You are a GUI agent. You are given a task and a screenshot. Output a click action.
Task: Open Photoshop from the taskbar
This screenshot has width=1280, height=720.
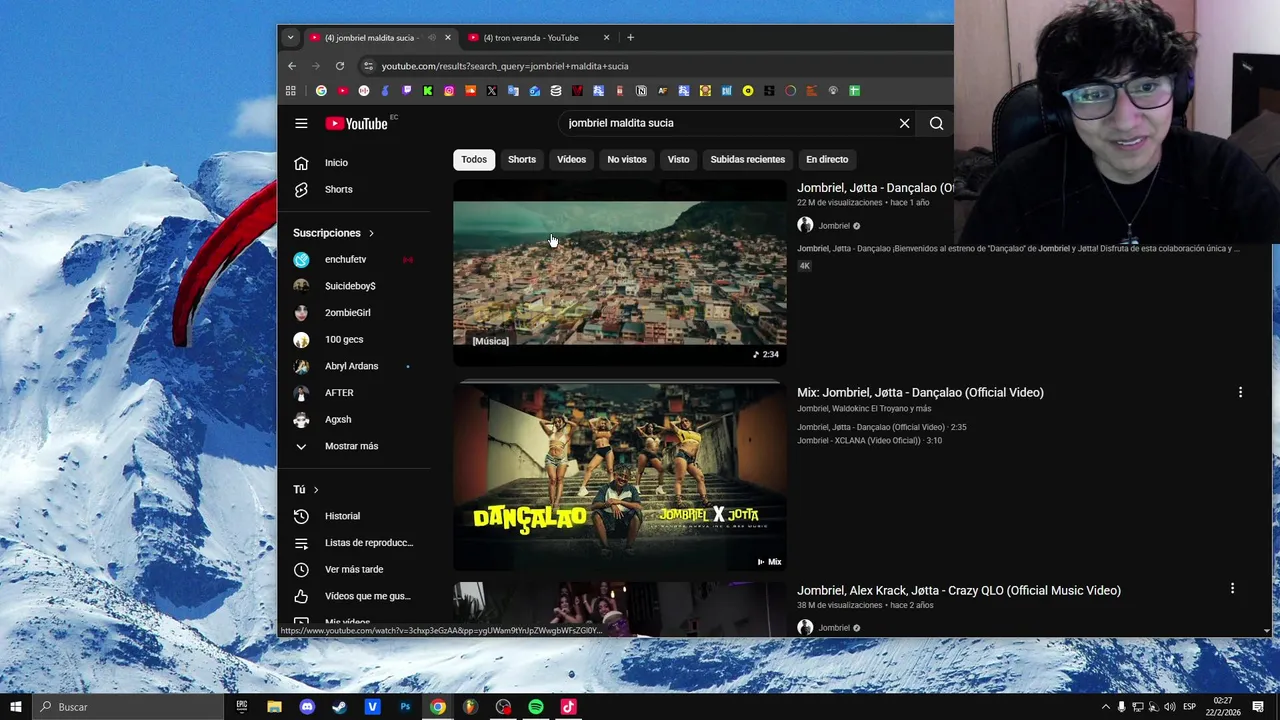tap(405, 707)
